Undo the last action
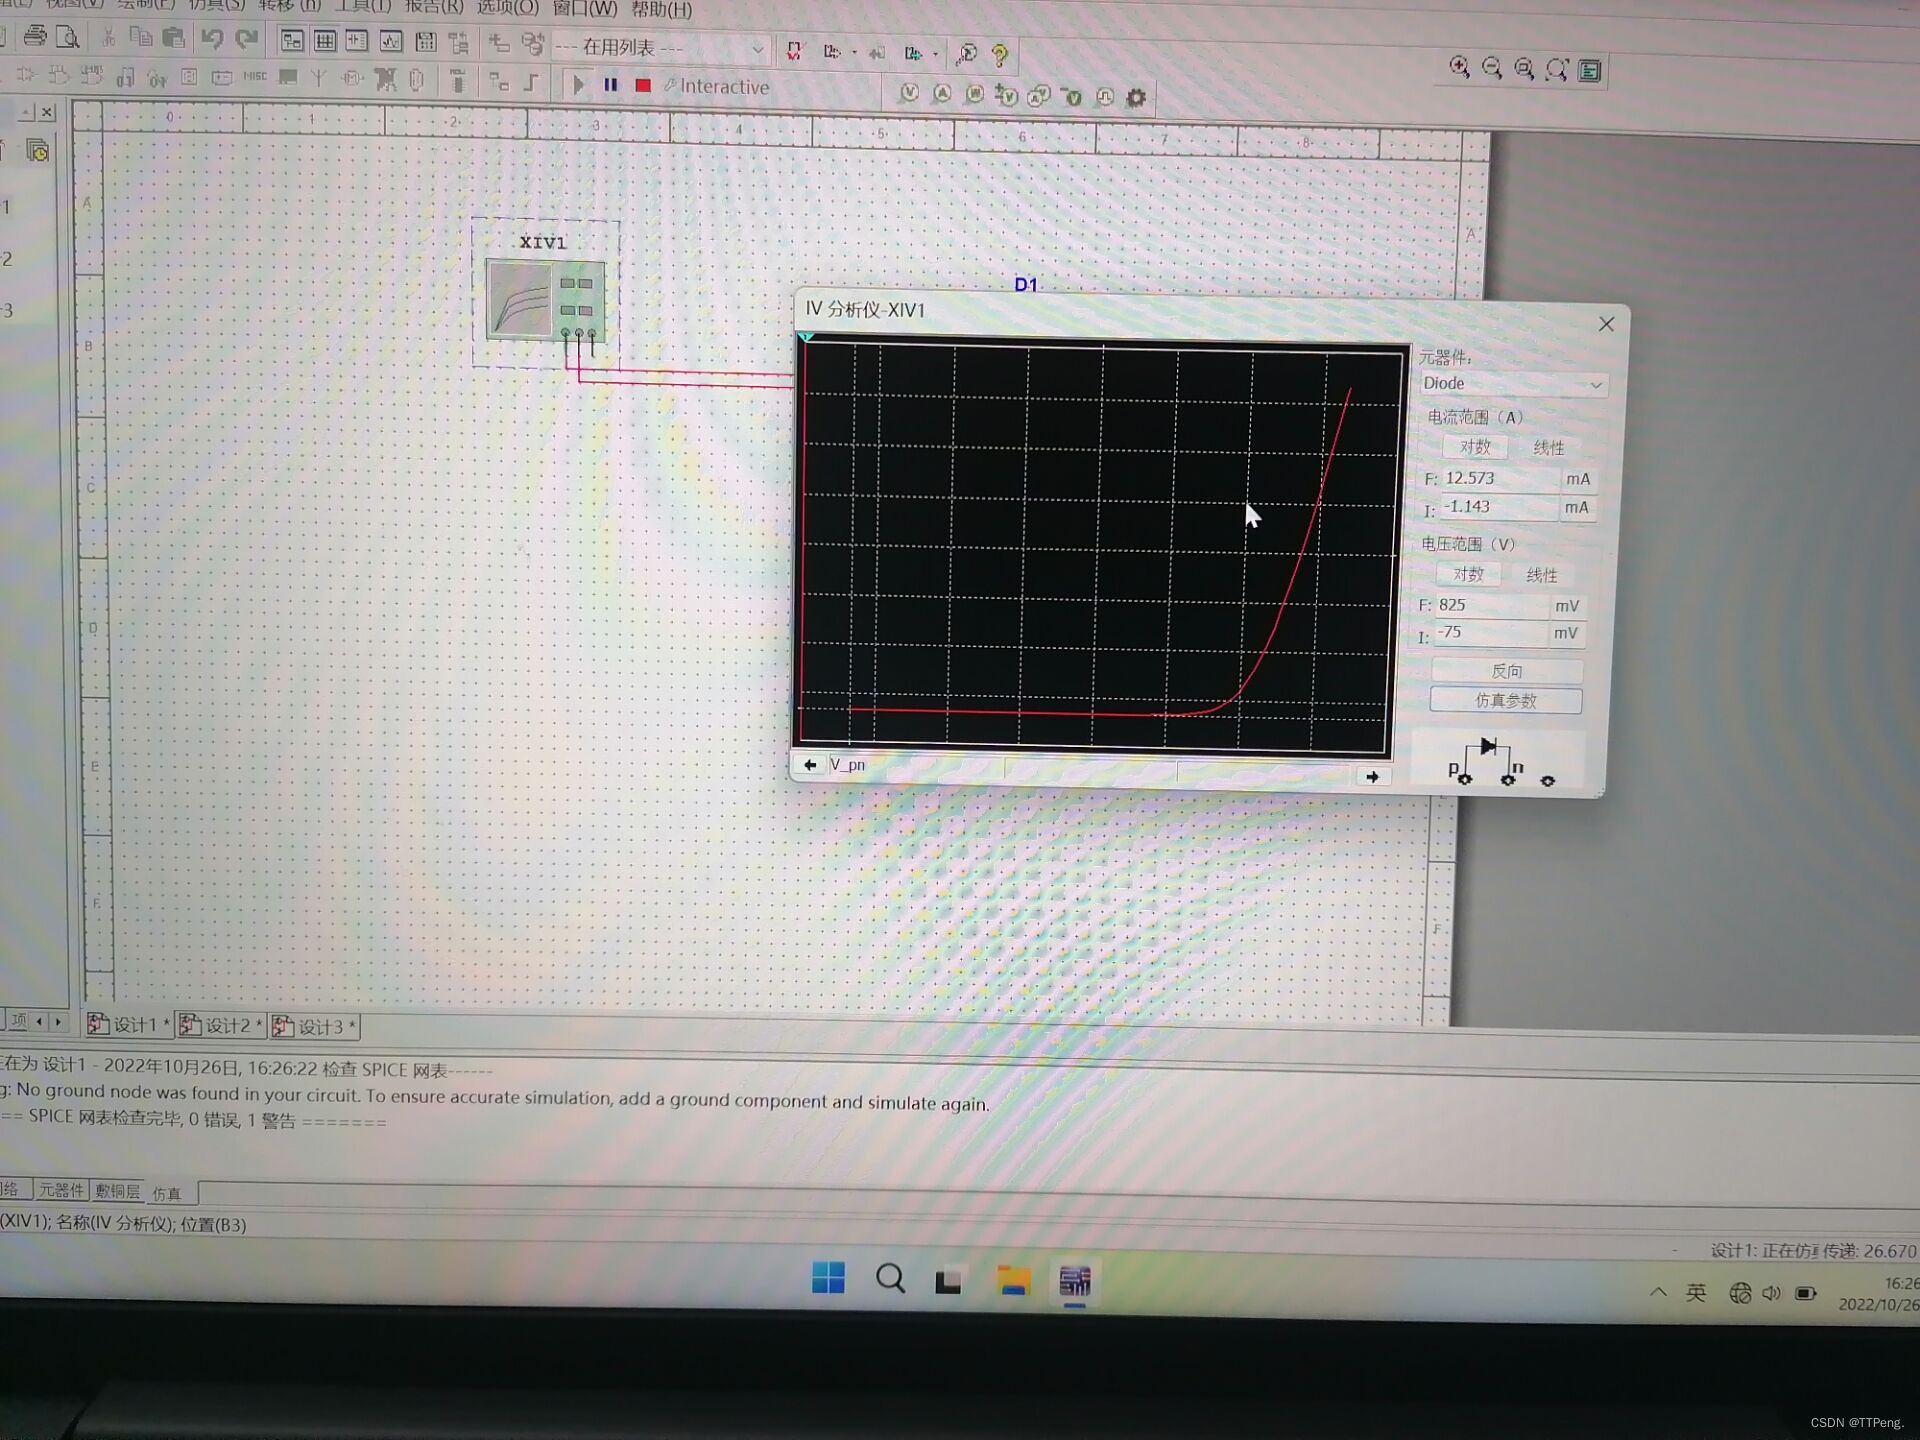1920x1440 pixels. [212, 39]
